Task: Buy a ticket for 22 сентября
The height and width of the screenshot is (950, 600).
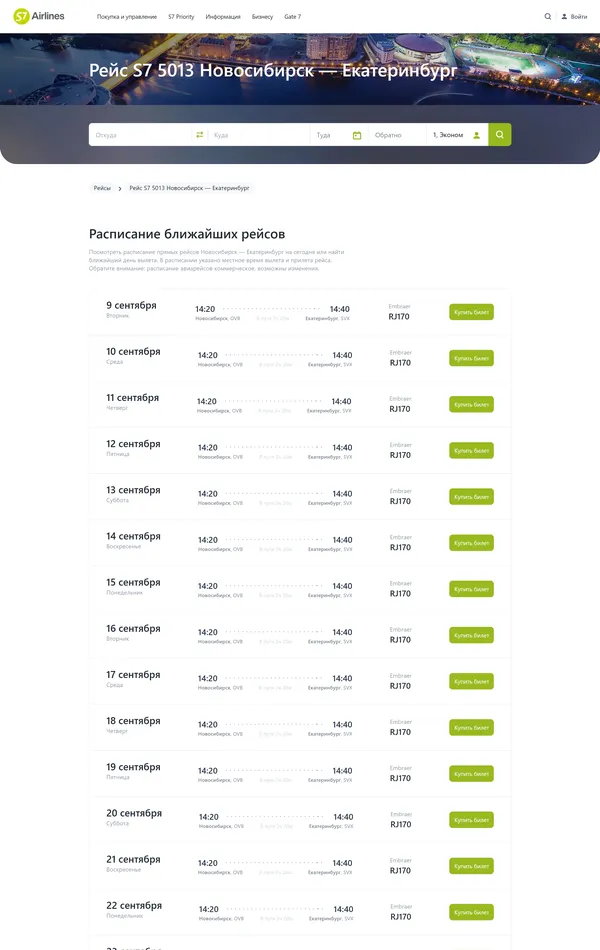Action: pos(471,912)
